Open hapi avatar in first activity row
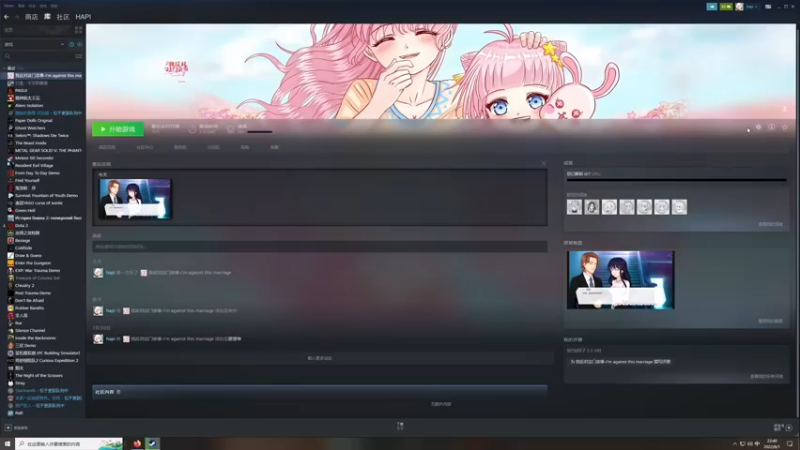This screenshot has width=800, height=450. tap(98, 273)
